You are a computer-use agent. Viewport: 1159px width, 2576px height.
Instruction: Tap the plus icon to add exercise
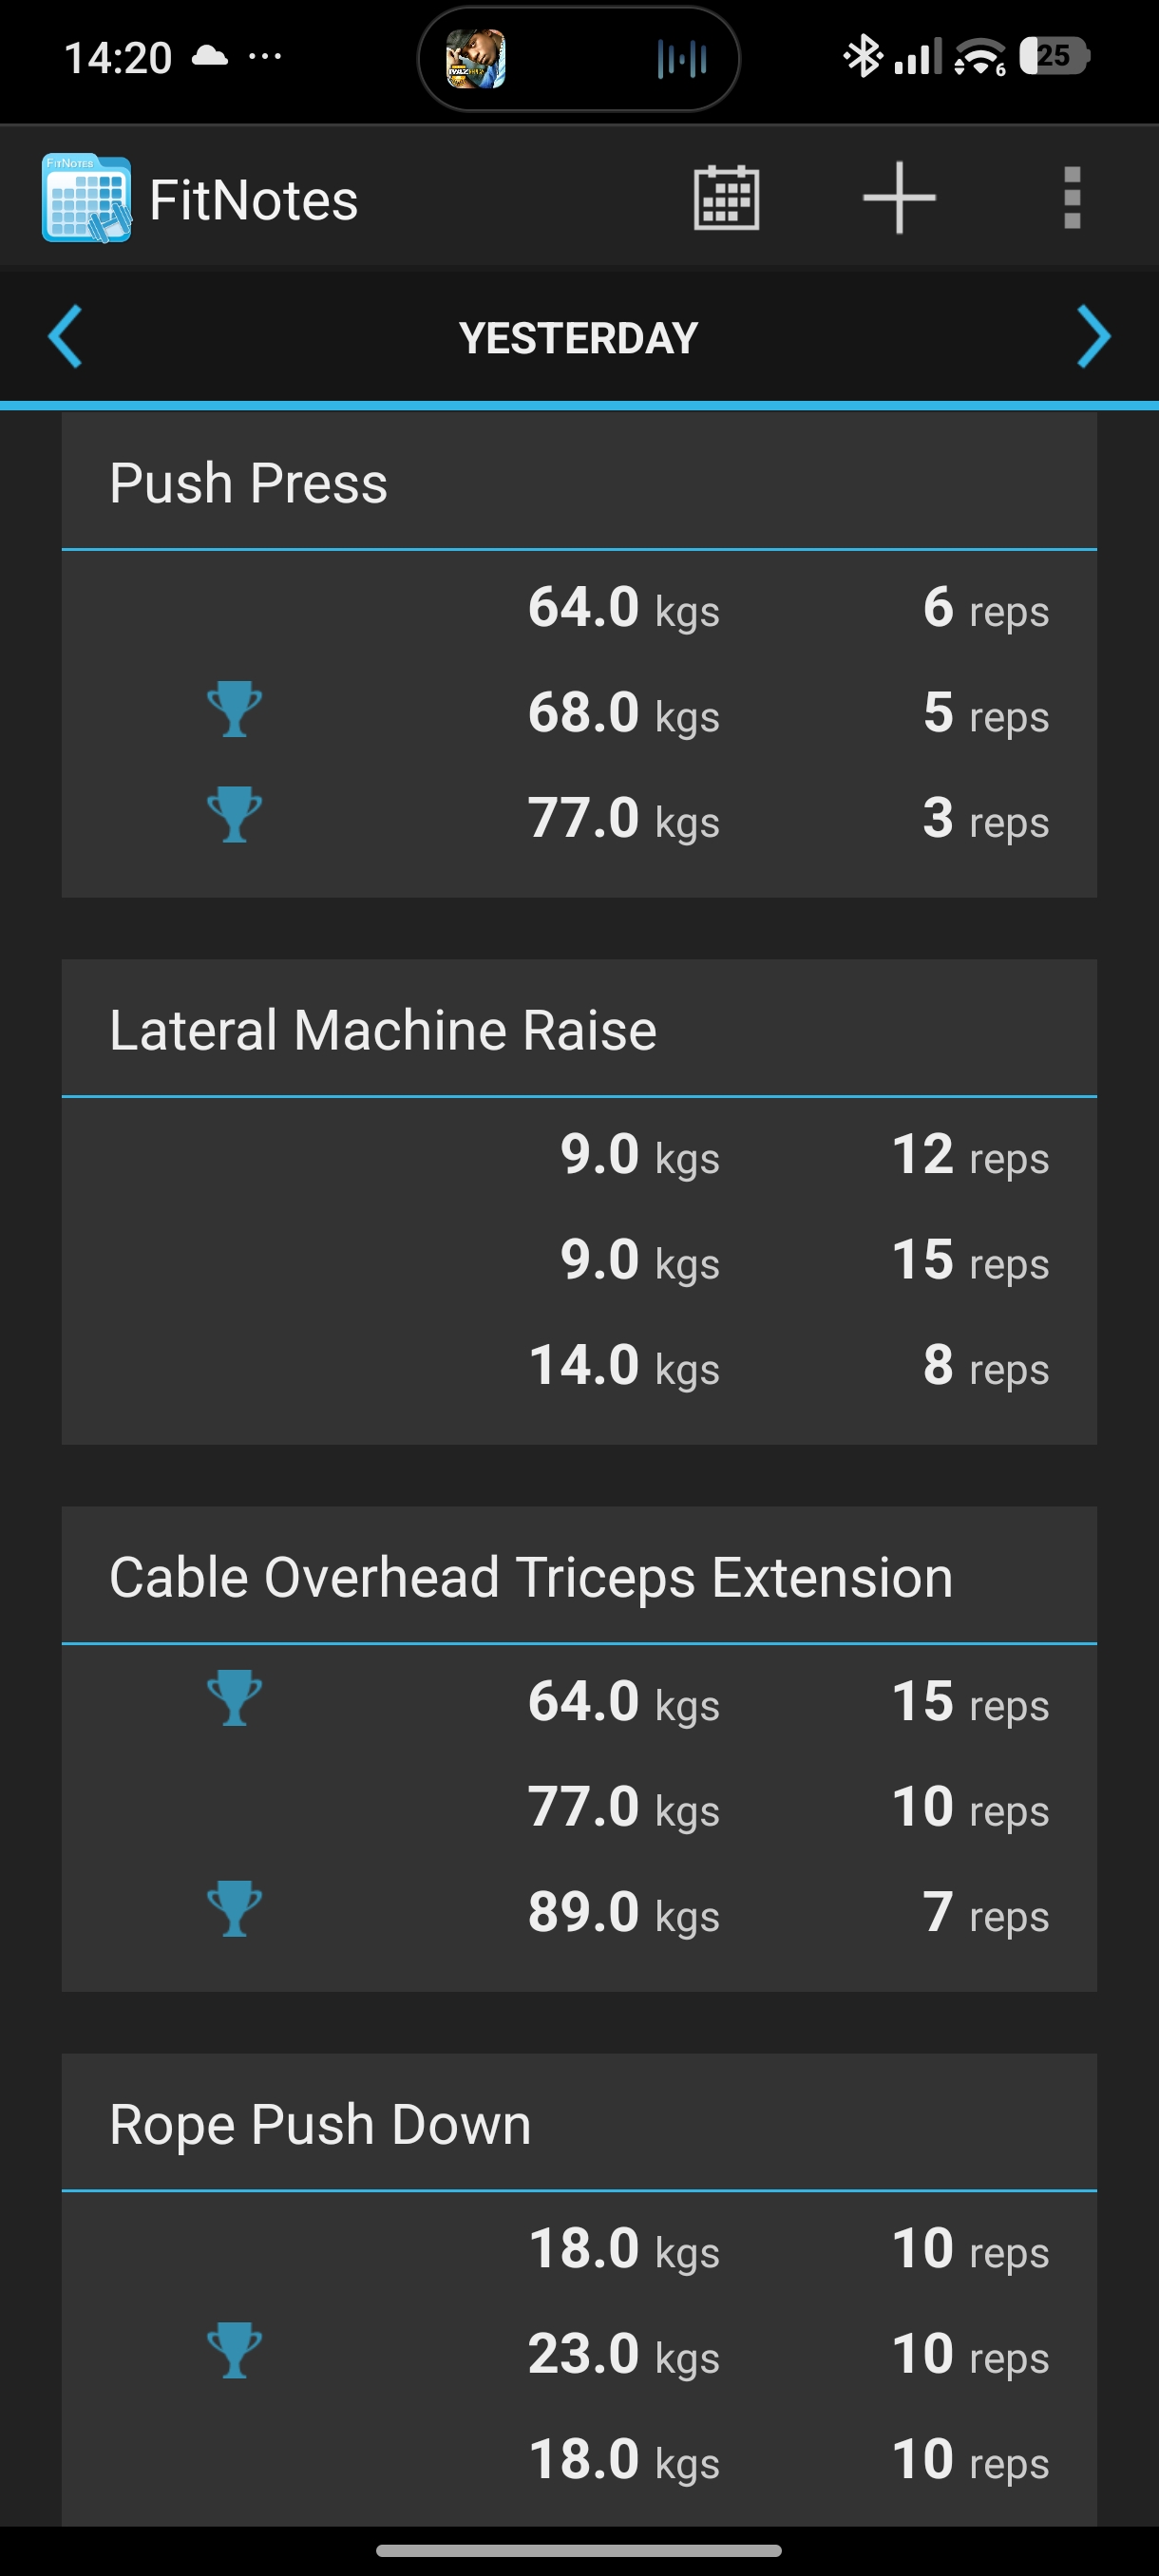coord(899,198)
